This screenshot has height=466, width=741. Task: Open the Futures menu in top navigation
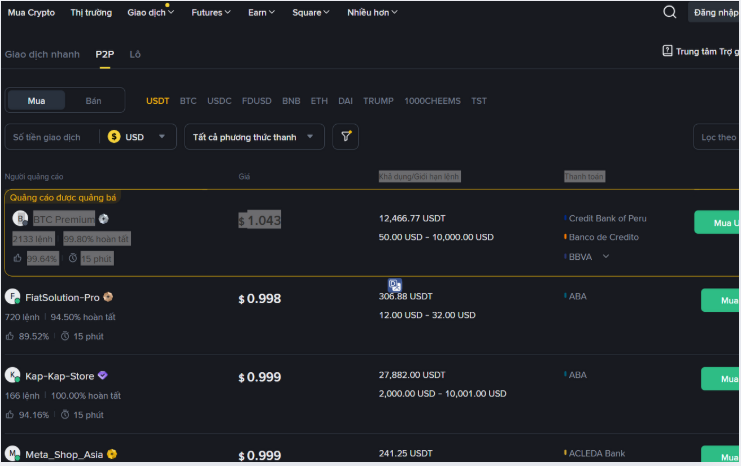[210, 12]
